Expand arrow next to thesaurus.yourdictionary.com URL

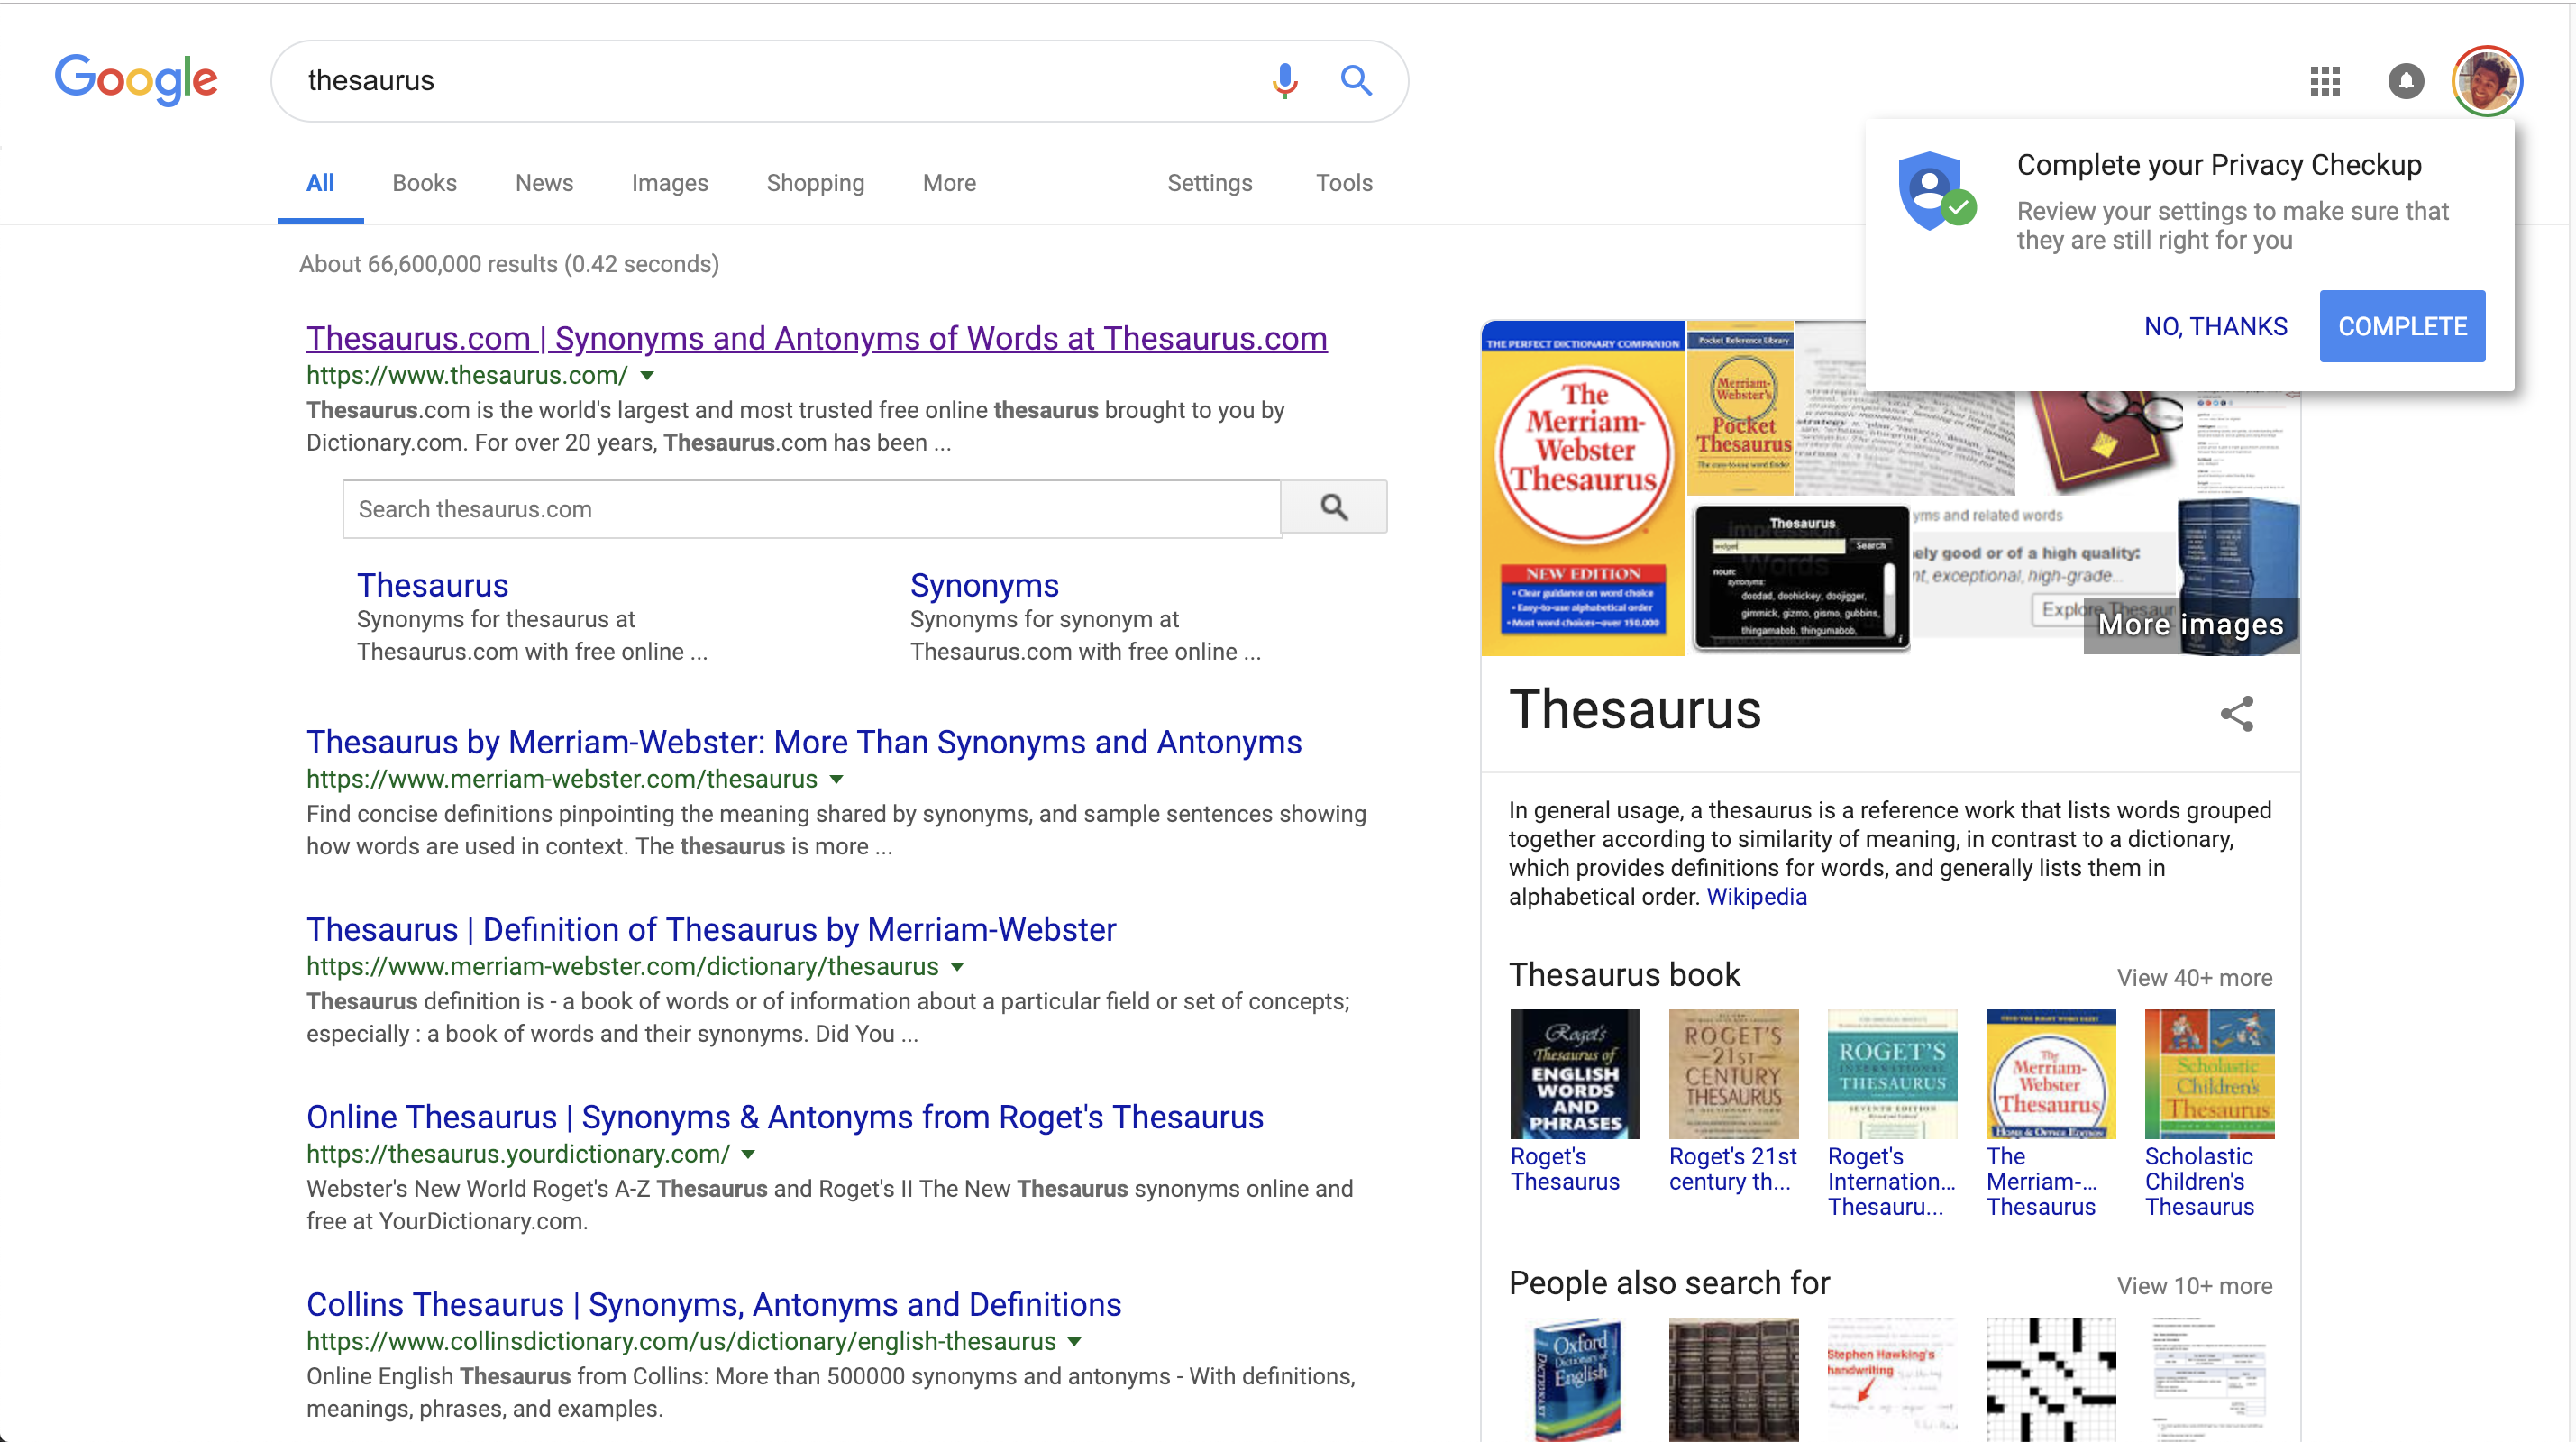point(748,1154)
